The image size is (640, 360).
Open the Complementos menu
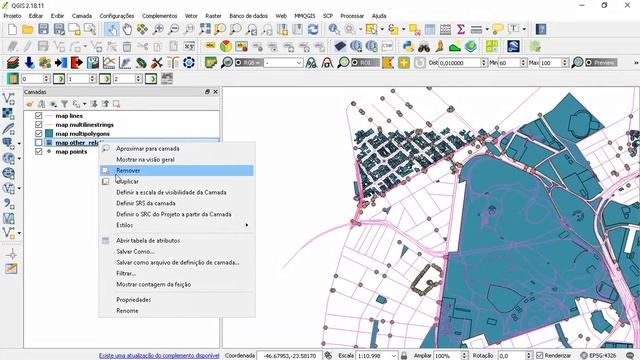pos(160,16)
